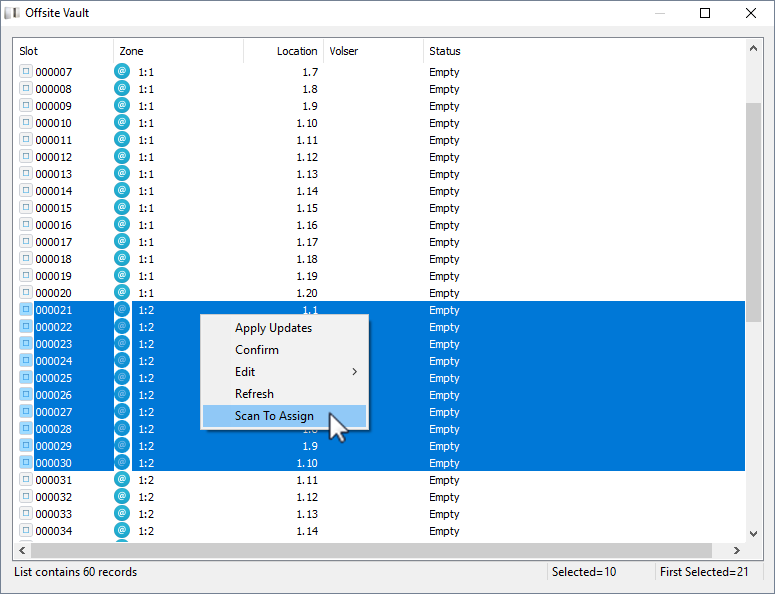Screen dimensions: 775x594
Task: Click the zone @ icon in row 000015
Action: tap(122, 207)
